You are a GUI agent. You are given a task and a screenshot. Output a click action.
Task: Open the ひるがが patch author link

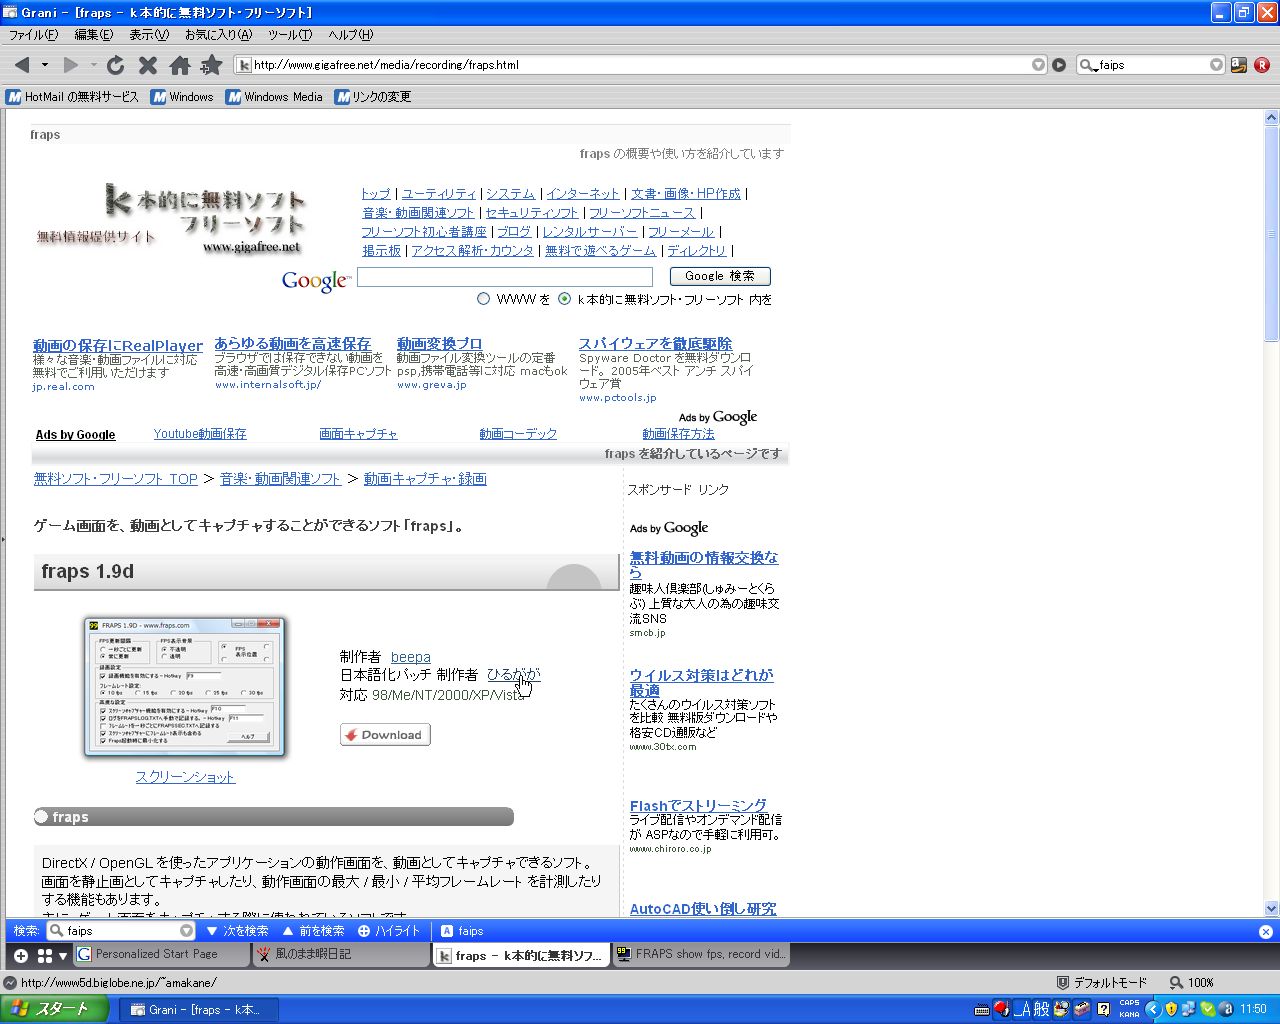(x=513, y=675)
